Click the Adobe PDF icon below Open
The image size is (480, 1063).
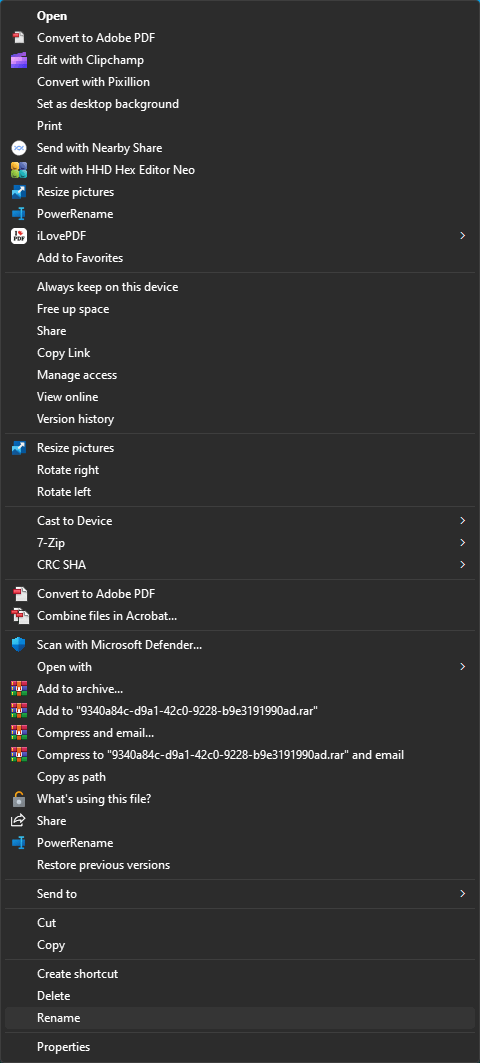pos(19,38)
